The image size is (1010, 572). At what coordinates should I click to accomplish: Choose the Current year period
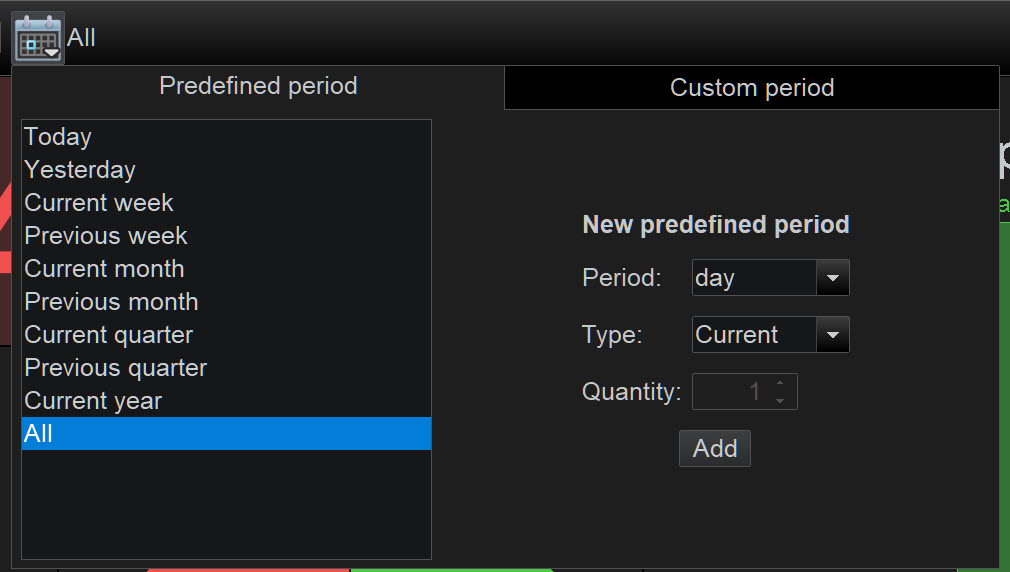[x=93, y=401]
